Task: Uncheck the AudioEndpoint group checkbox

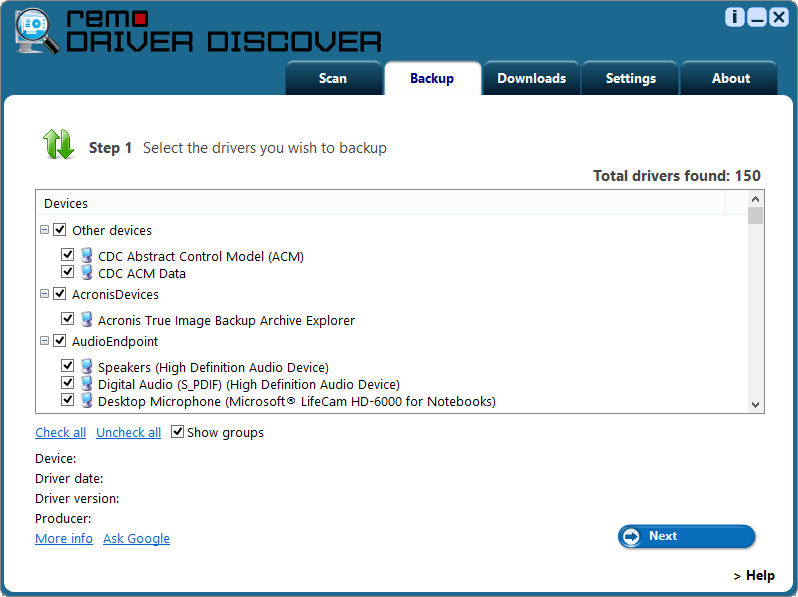Action: pyautogui.click(x=60, y=340)
